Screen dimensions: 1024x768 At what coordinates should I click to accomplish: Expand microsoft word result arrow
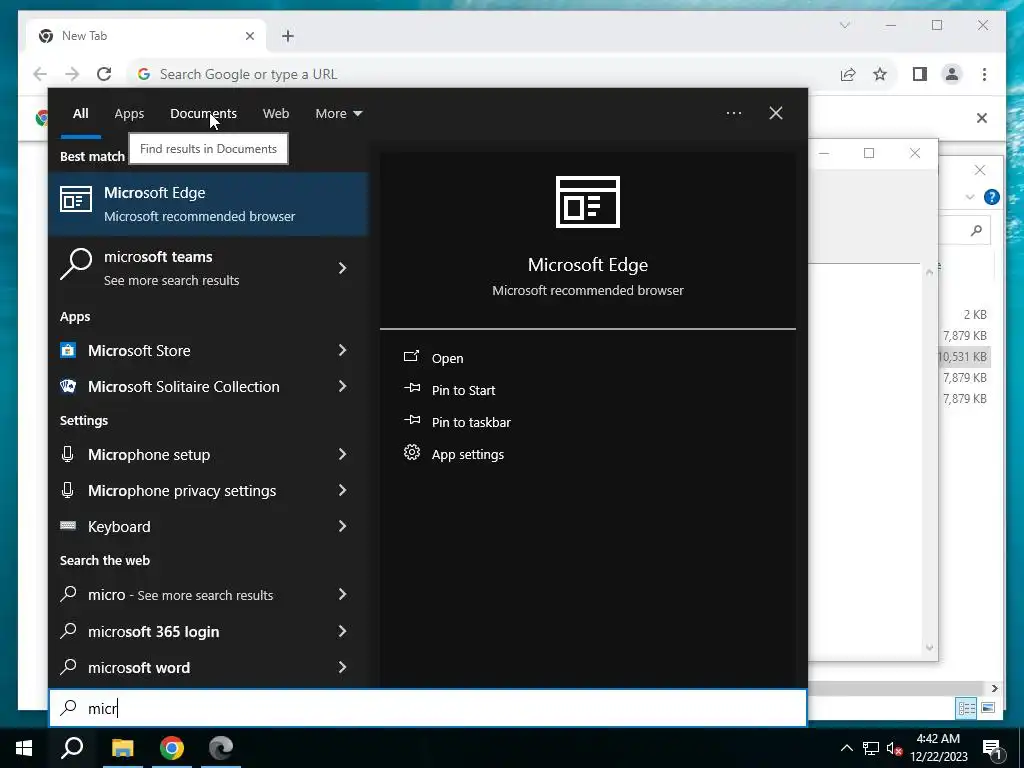coord(342,667)
